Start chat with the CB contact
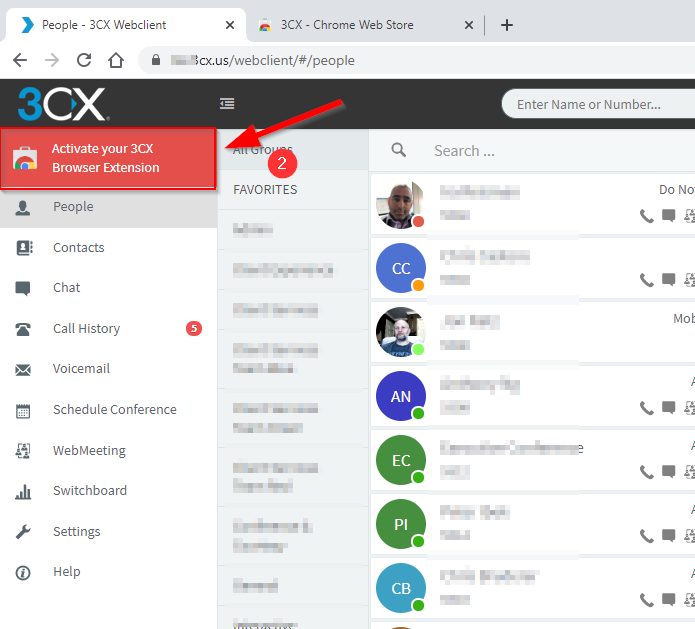695x629 pixels. point(668,600)
